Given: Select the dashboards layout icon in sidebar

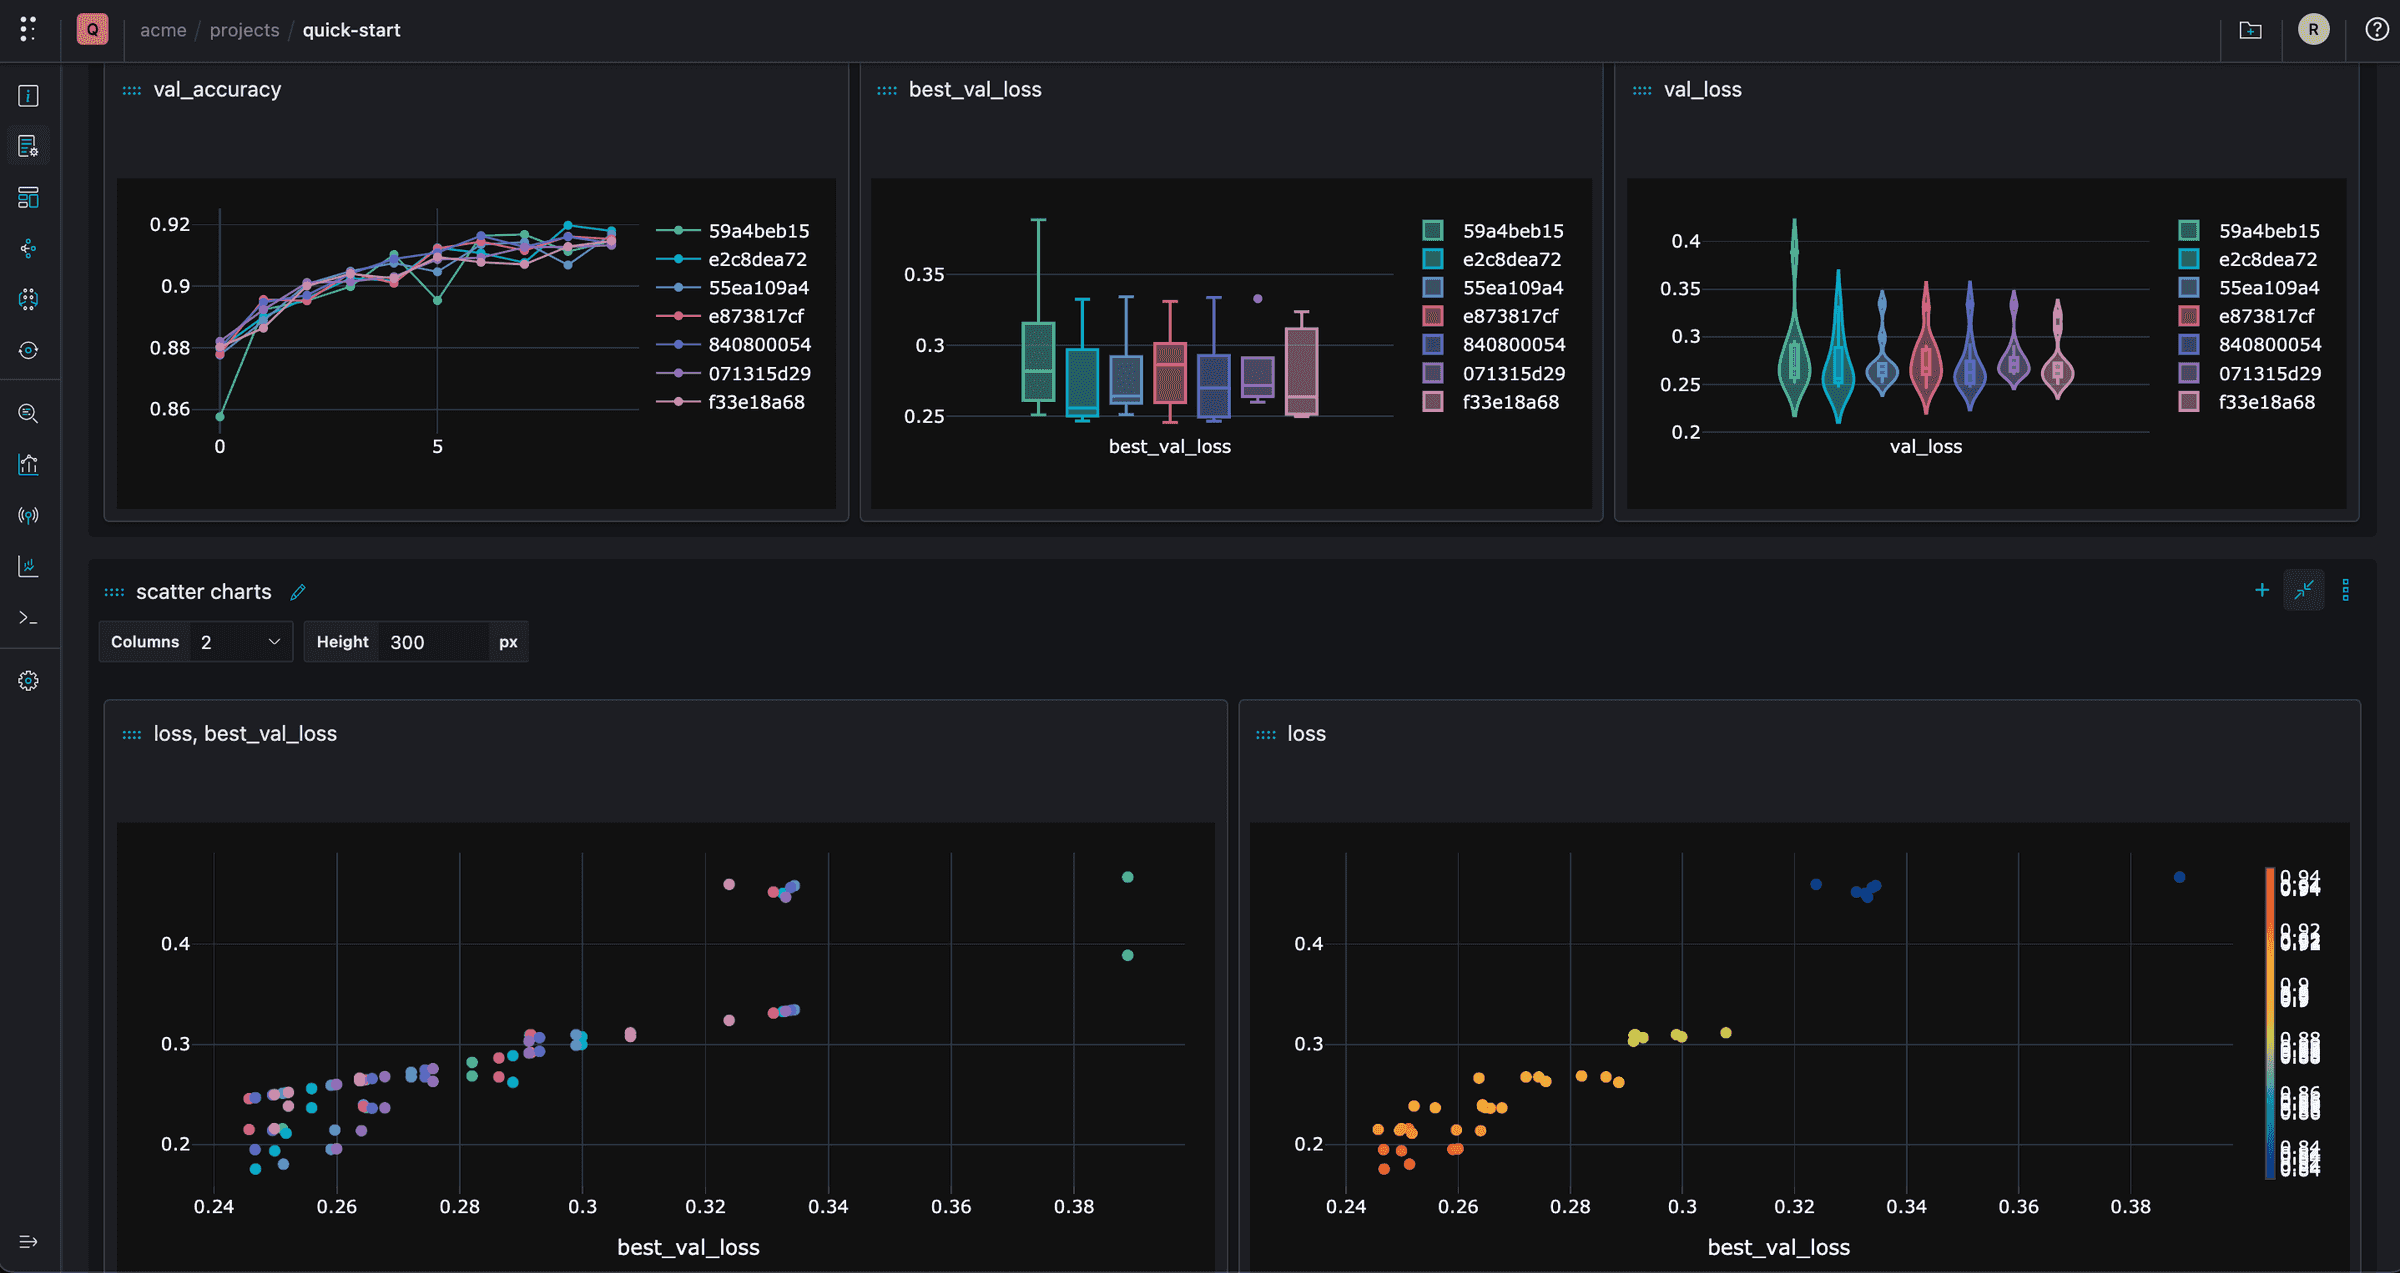Looking at the screenshot, I should (x=29, y=197).
